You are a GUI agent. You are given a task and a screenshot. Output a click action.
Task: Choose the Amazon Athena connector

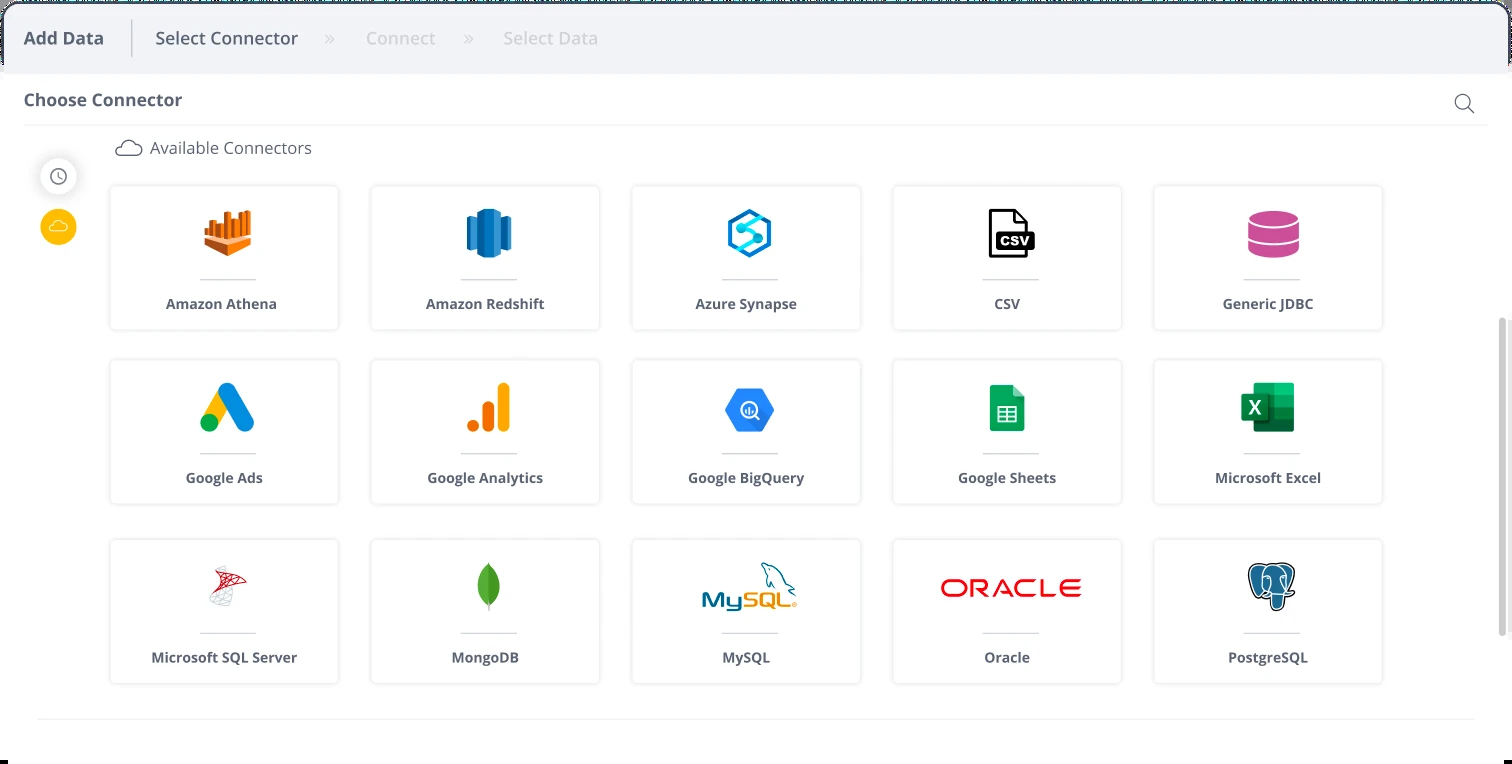[x=224, y=258]
